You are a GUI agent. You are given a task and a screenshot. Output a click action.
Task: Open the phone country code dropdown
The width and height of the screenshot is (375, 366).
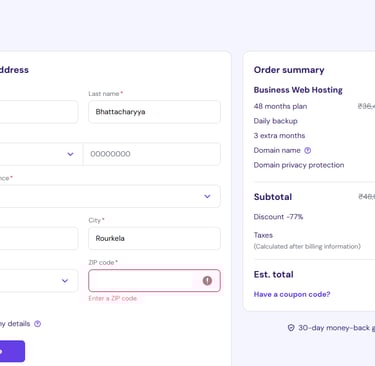coord(40,154)
